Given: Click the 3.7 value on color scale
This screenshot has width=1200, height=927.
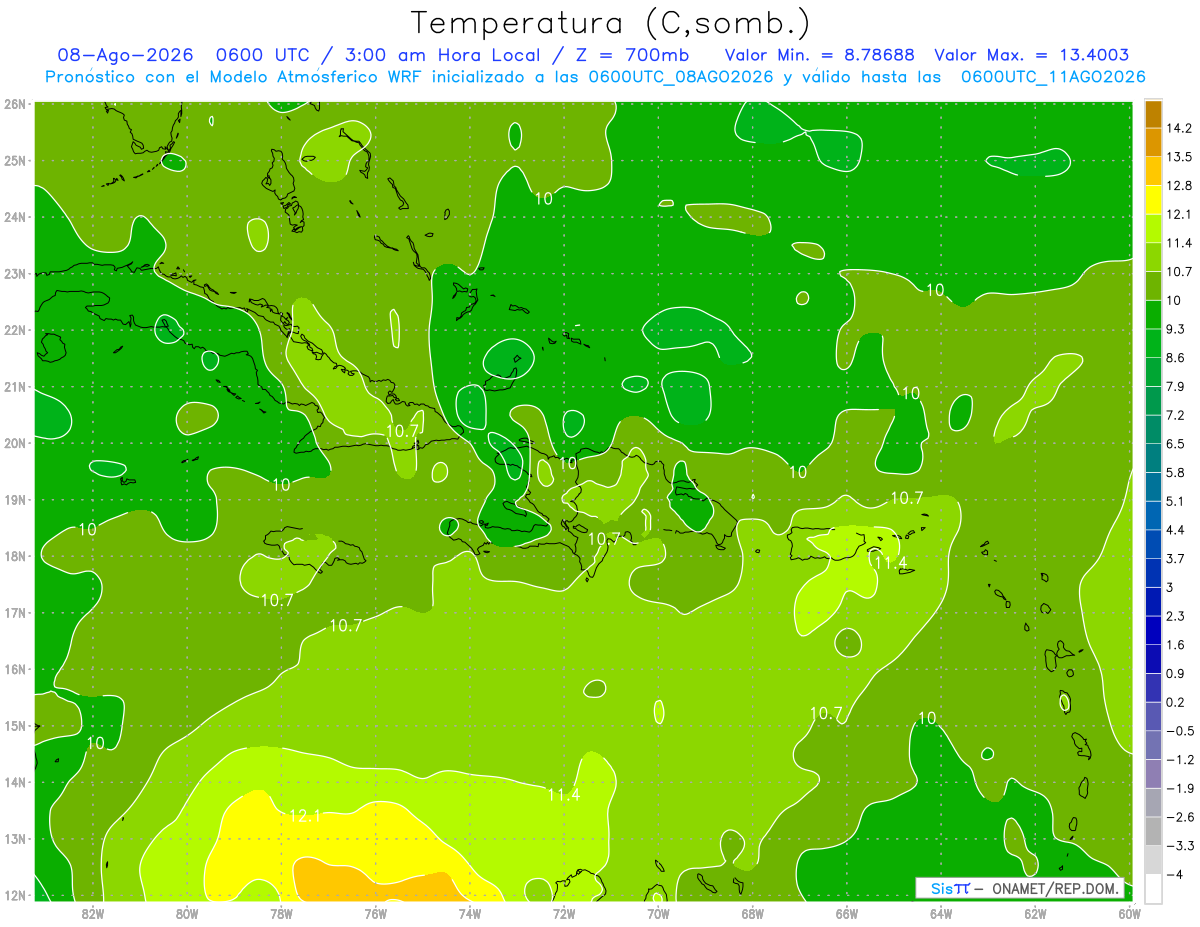Looking at the screenshot, I should 1175,558.
